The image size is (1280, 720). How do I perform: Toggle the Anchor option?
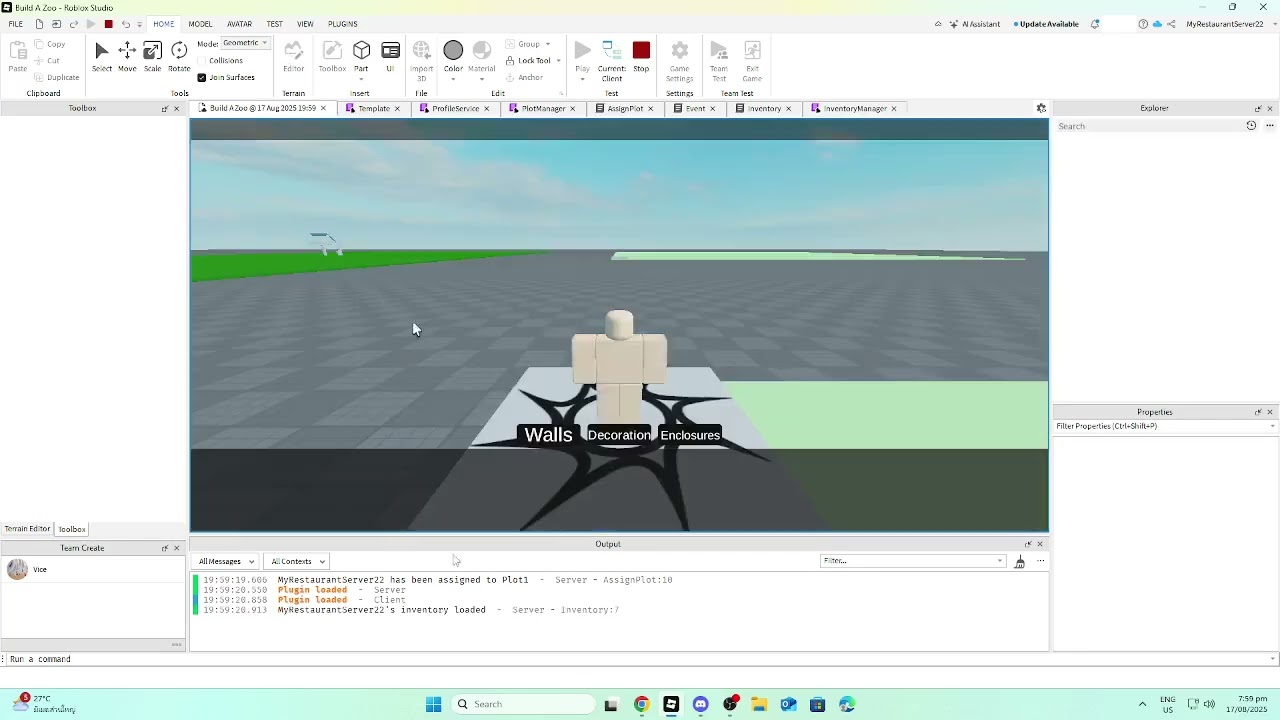click(525, 77)
